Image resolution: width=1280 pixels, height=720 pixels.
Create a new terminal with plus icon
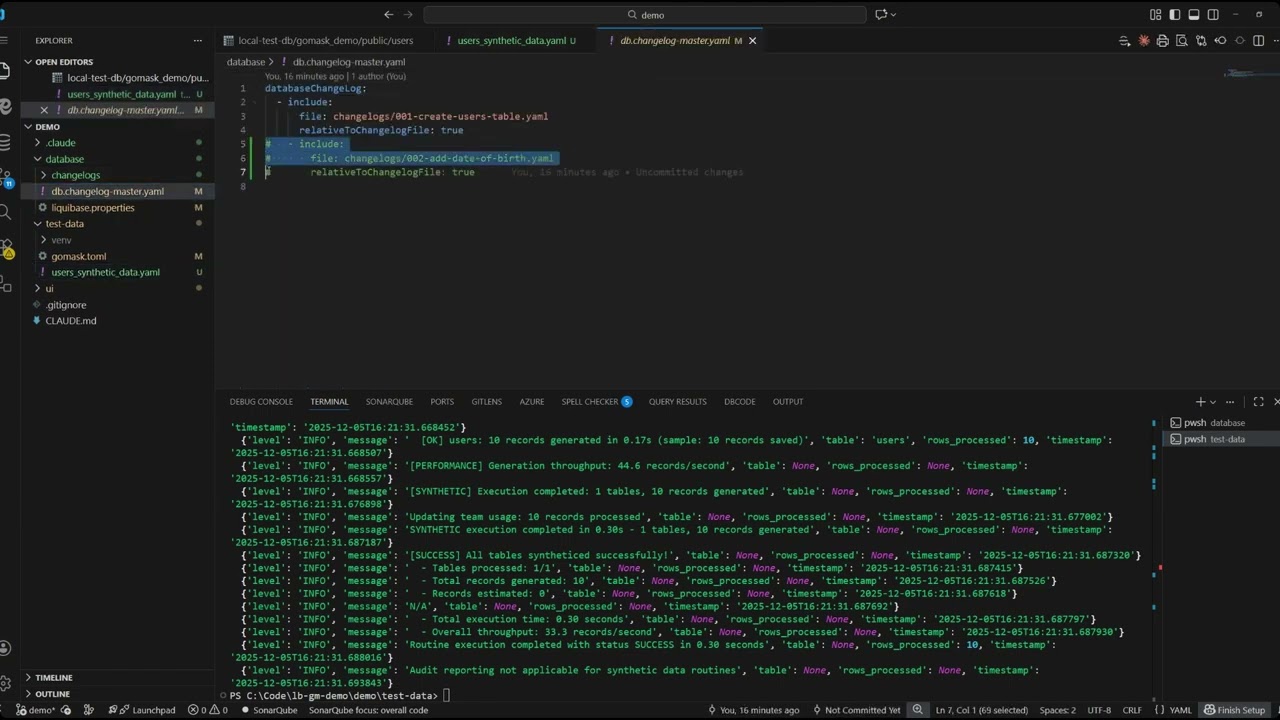coord(1200,402)
